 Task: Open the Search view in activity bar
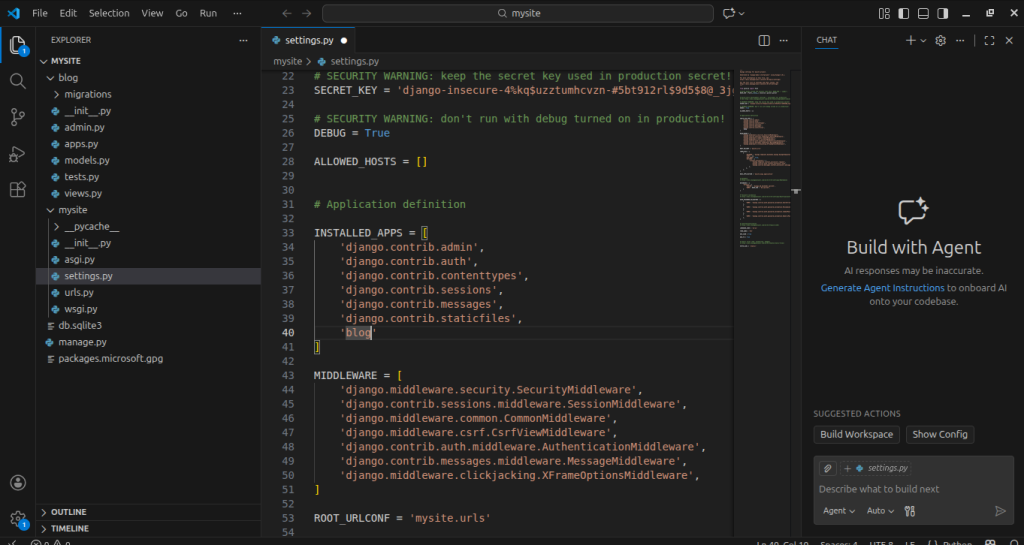(18, 81)
